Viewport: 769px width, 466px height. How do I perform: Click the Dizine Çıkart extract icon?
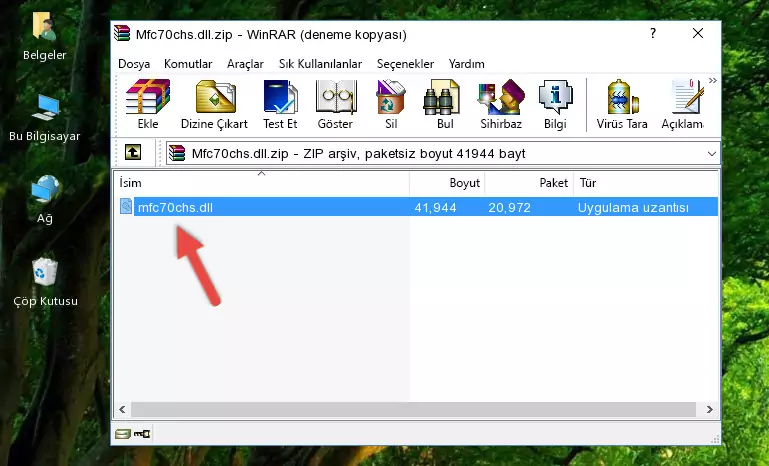[214, 104]
